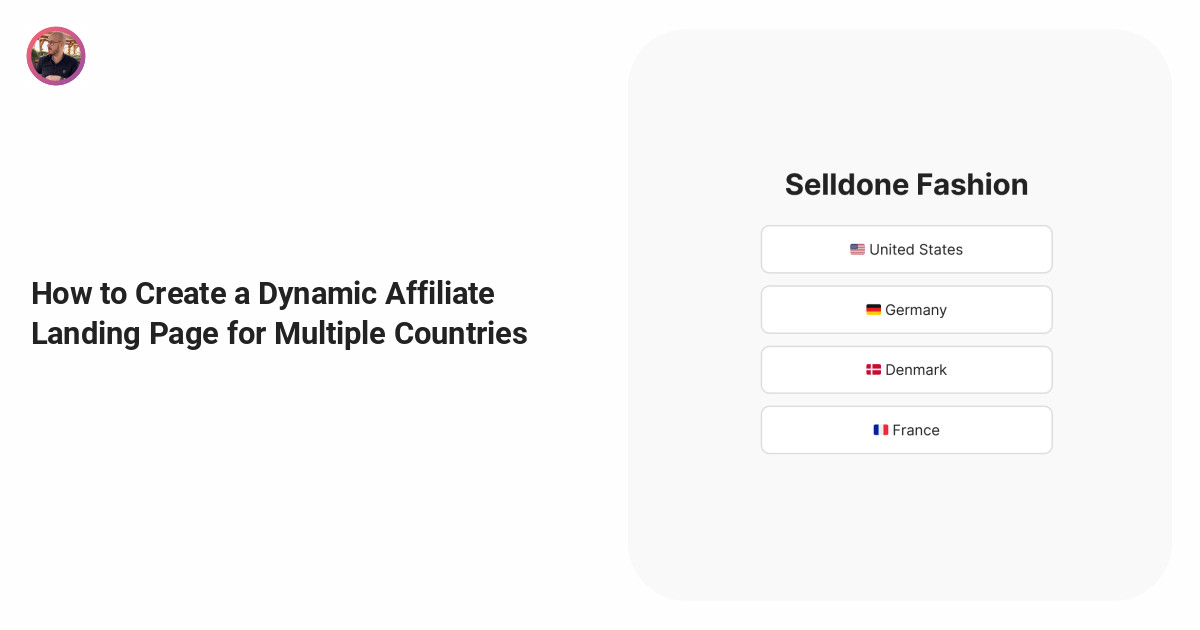Screen dimensions: 1200x630
Task: Open the Selldone Fashion storefront heading
Action: point(906,184)
